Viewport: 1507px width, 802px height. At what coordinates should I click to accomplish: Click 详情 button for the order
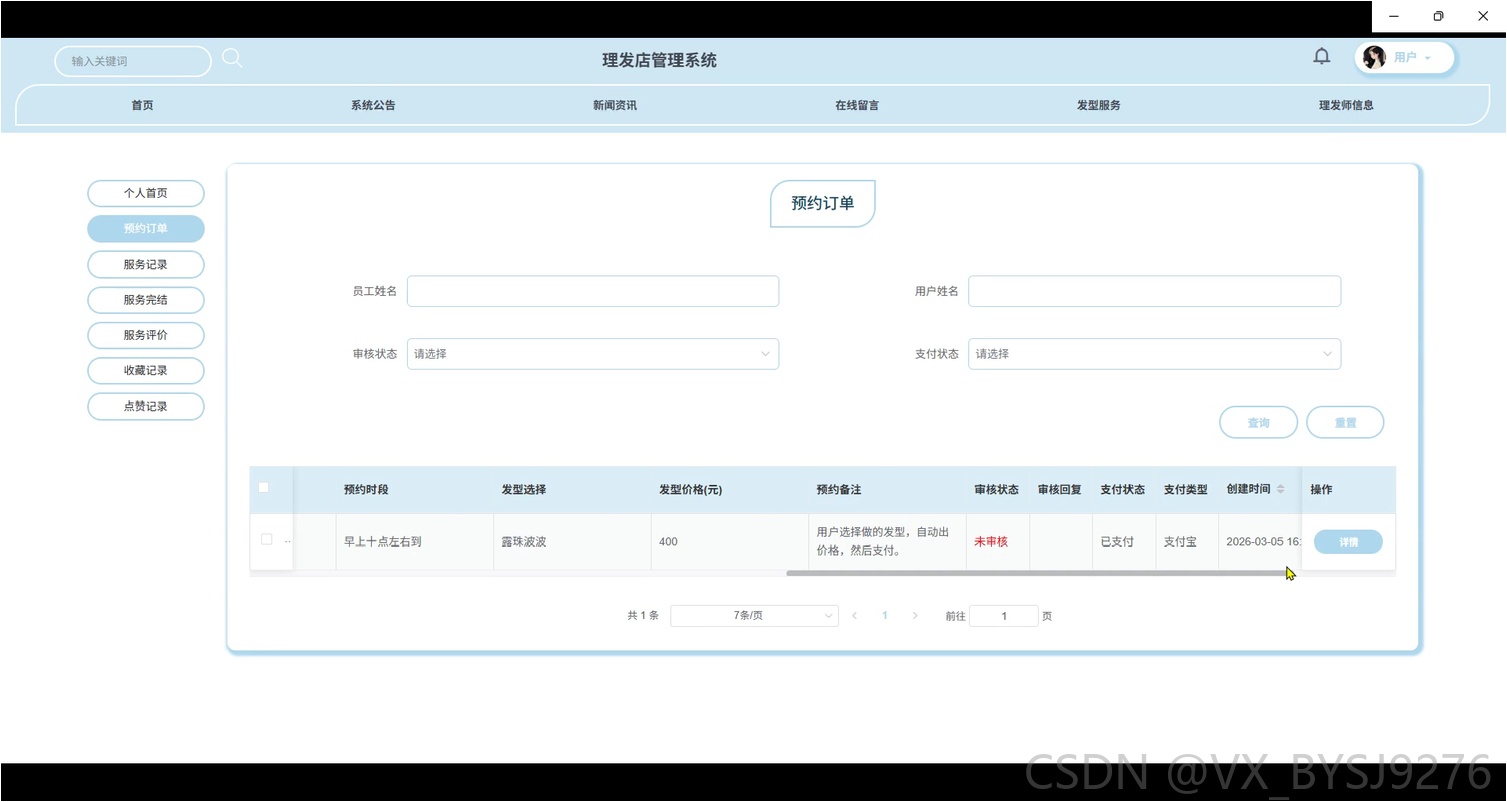click(1348, 542)
